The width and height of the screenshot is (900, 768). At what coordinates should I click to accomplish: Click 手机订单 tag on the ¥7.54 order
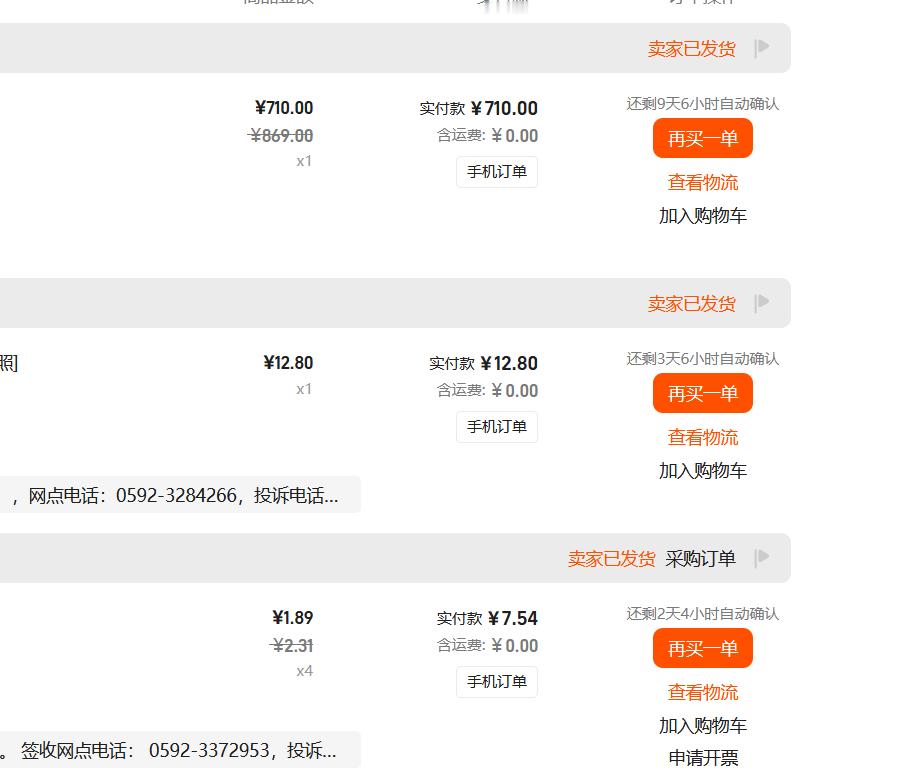point(497,681)
